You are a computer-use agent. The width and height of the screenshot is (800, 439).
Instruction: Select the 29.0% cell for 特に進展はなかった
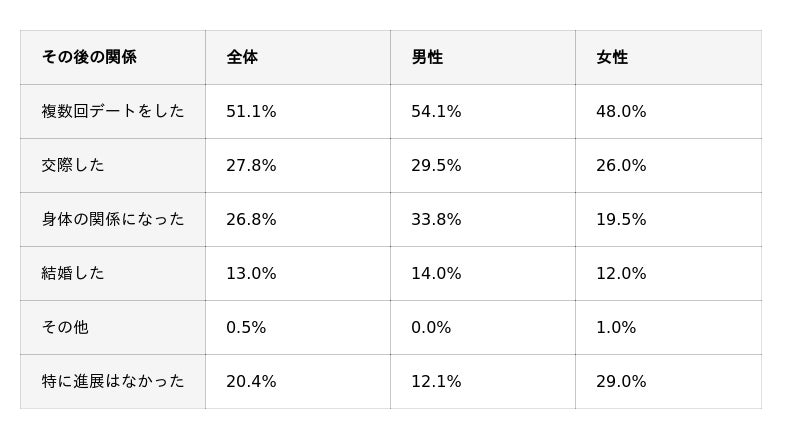point(668,382)
